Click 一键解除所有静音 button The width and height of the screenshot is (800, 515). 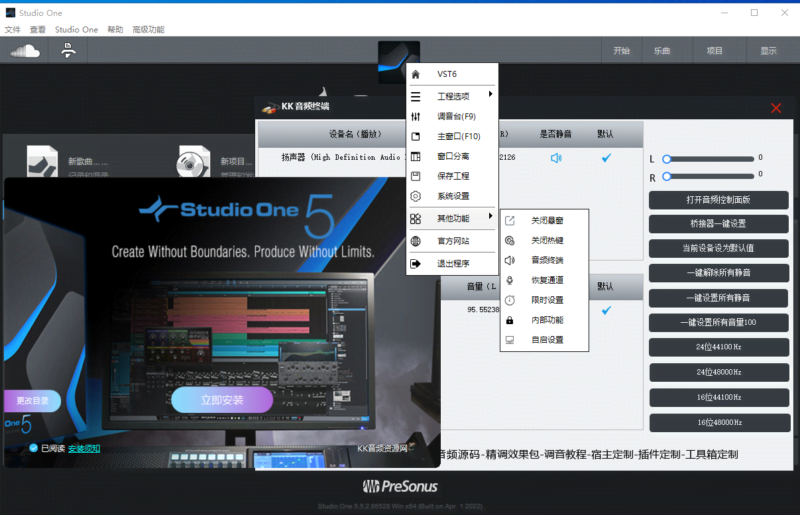[x=718, y=273]
